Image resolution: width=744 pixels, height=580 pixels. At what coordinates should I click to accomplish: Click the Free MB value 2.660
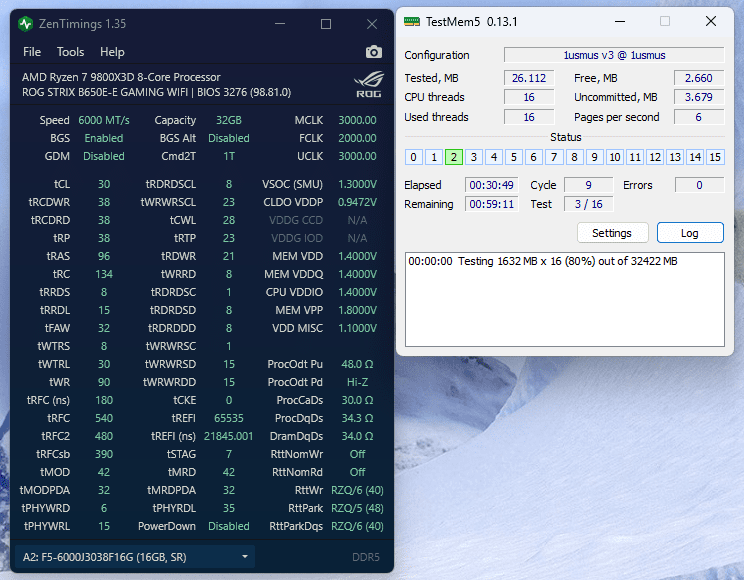(698, 78)
